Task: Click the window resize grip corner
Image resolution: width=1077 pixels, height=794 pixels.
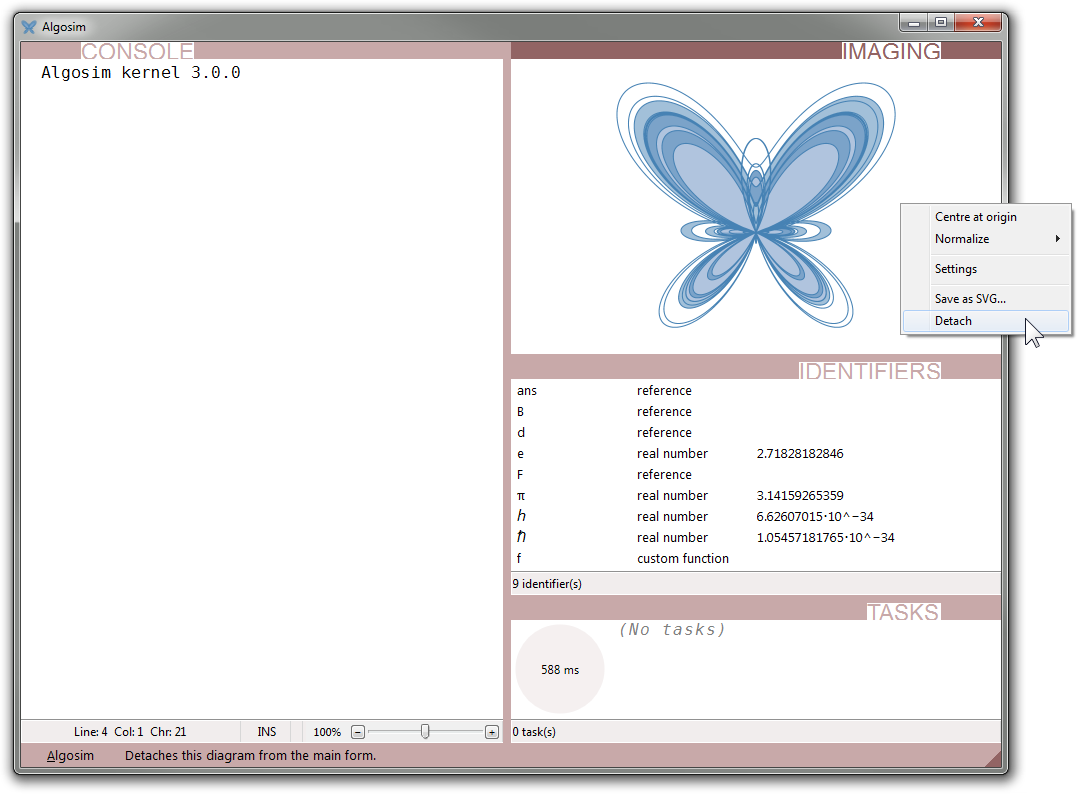Action: pyautogui.click(x=992, y=759)
